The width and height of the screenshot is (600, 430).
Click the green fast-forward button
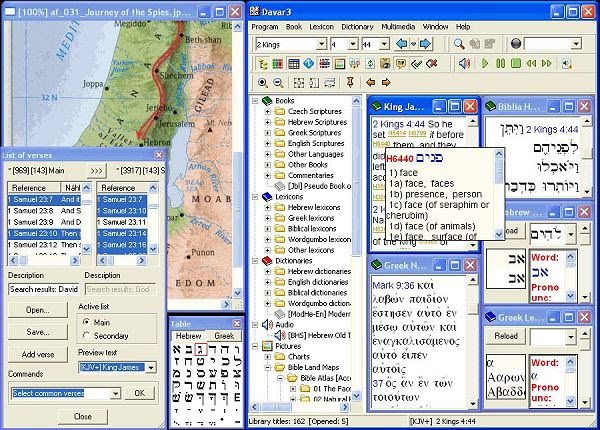pyautogui.click(x=547, y=63)
